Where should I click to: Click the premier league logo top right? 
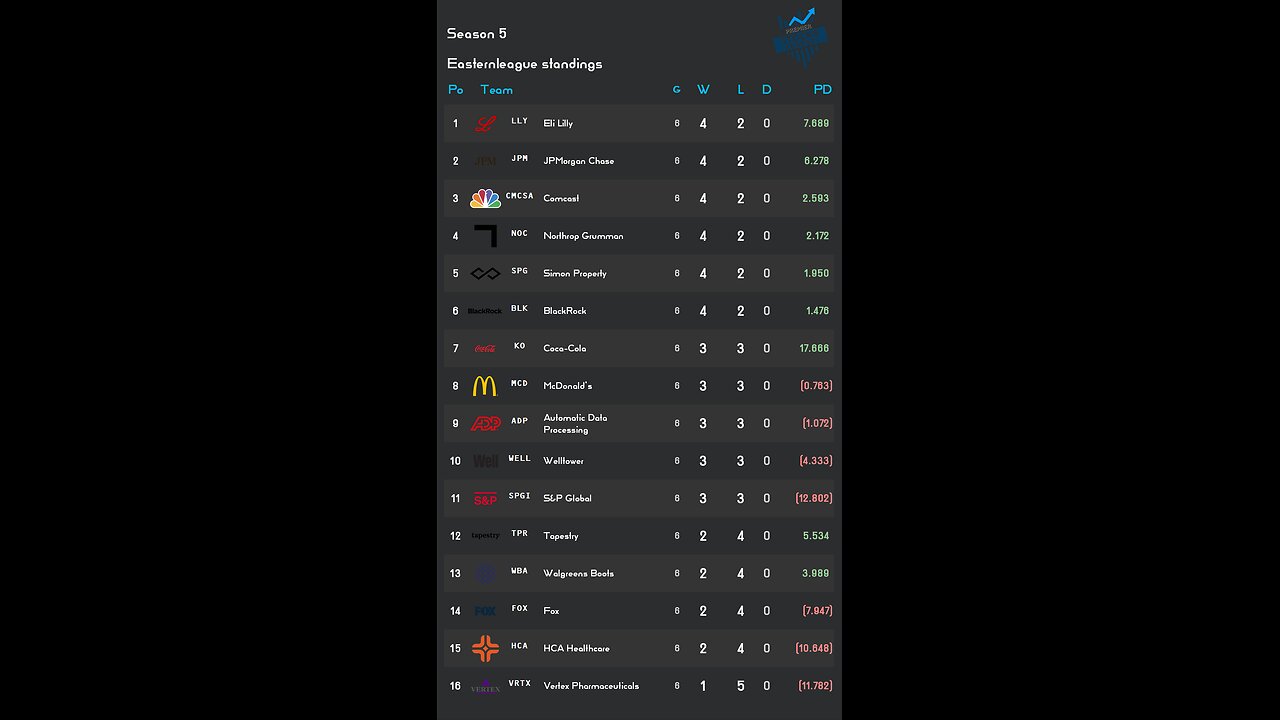point(801,37)
